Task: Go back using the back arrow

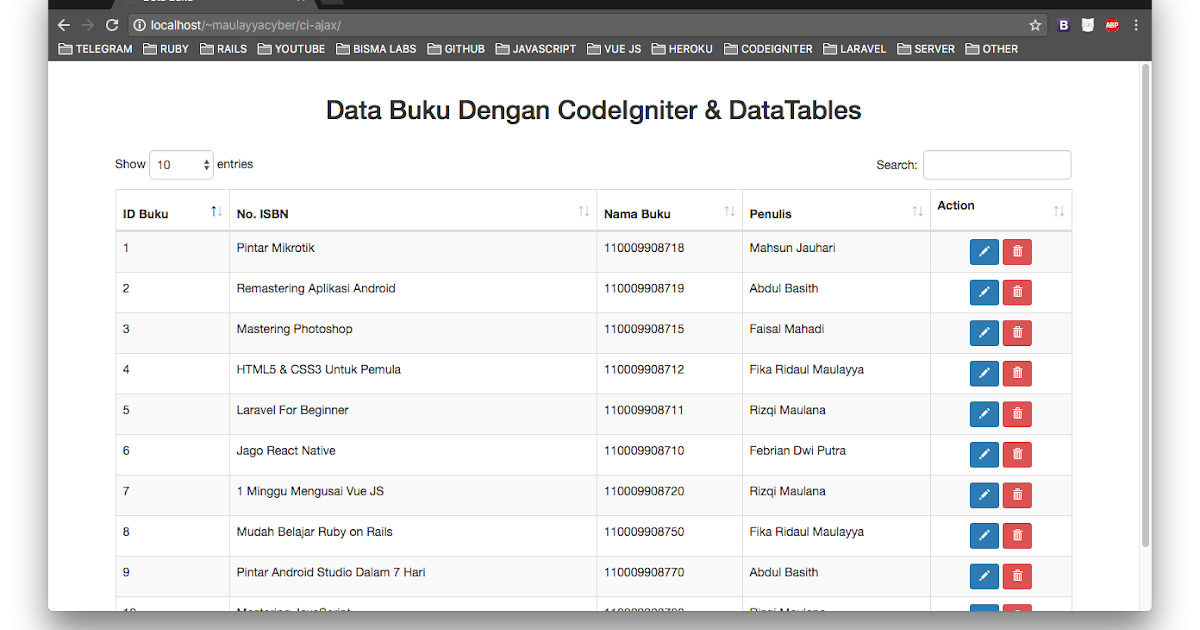Action: [x=63, y=25]
